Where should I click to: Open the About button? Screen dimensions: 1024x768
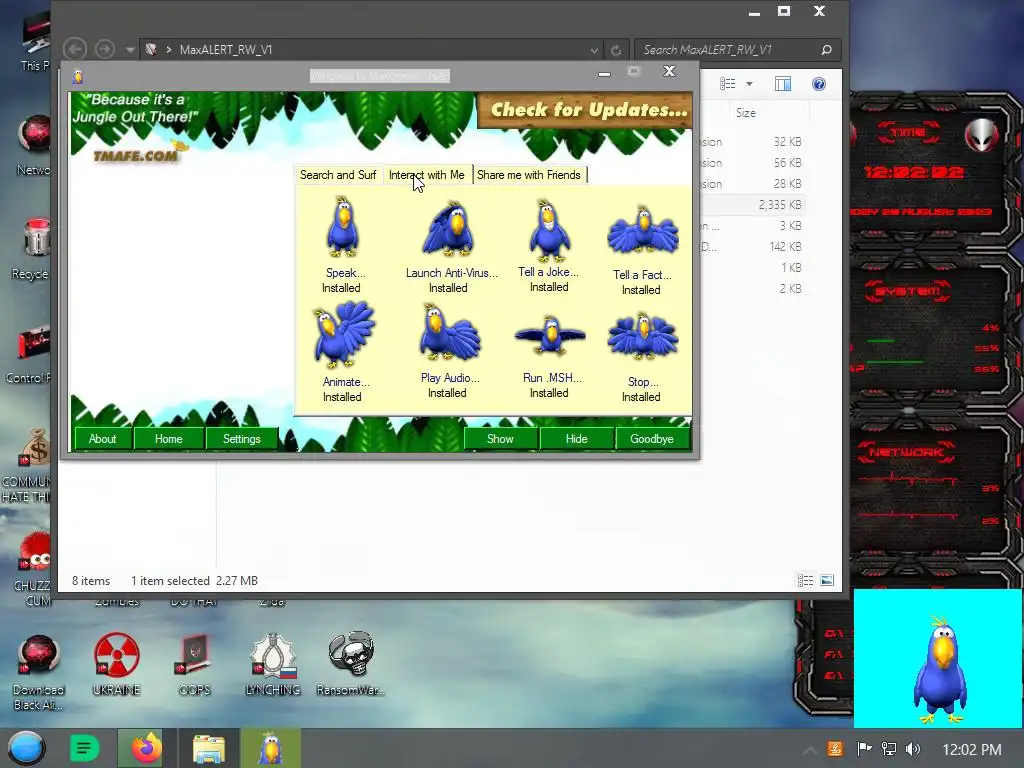coord(103,439)
